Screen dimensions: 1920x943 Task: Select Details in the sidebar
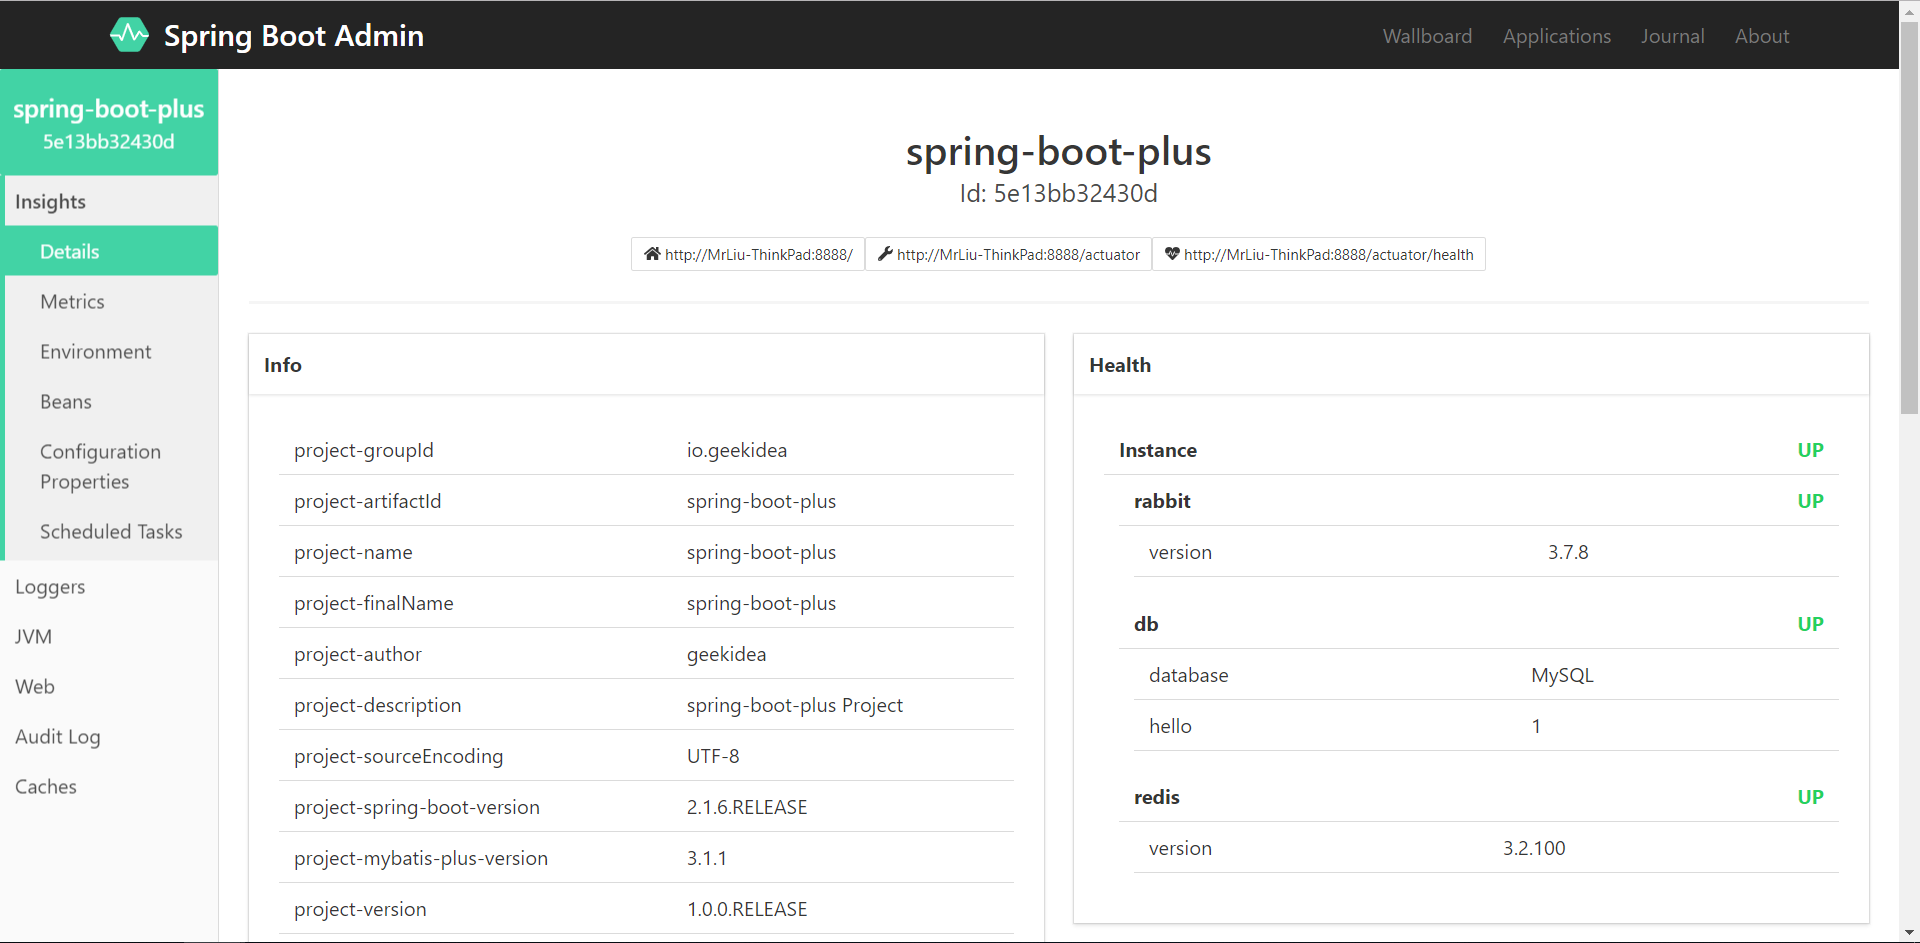pos(111,251)
